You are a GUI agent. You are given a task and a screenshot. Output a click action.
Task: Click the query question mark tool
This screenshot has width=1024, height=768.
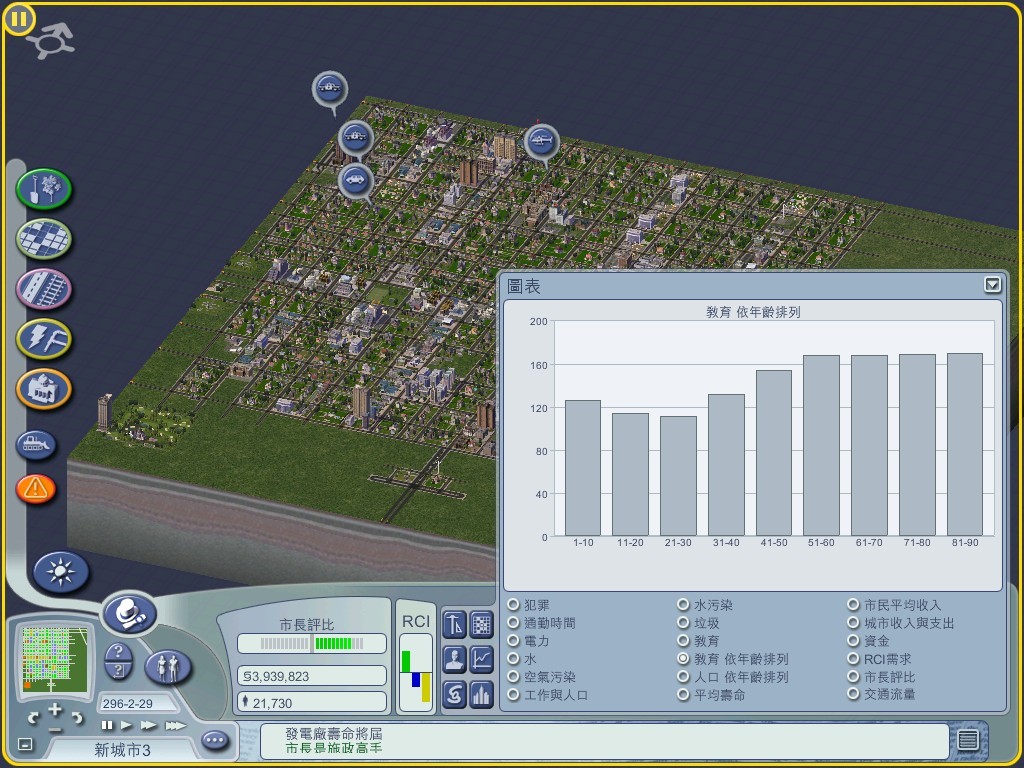(118, 652)
